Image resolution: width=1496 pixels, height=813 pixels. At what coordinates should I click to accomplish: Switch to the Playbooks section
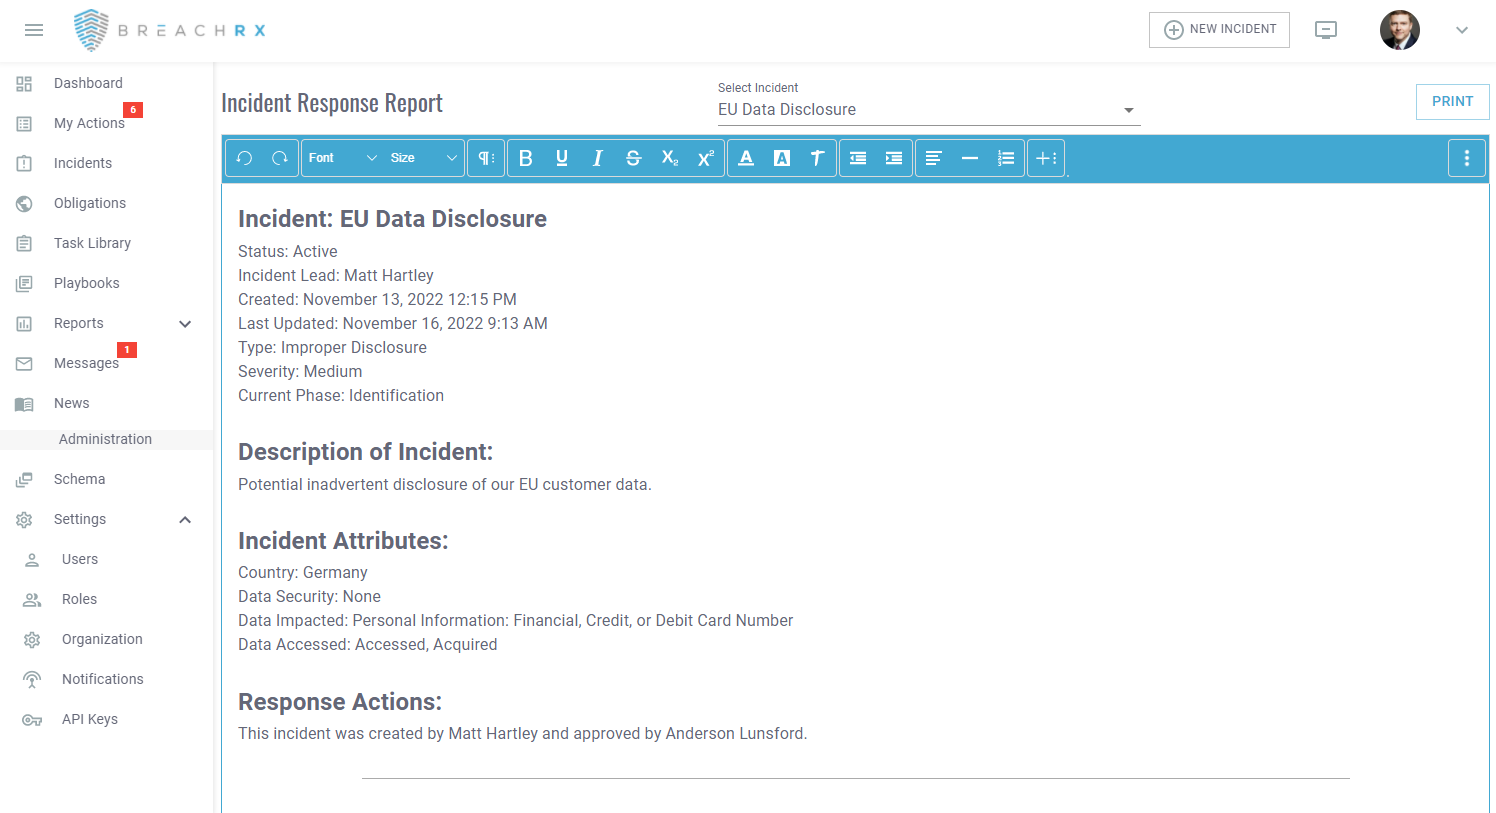tap(86, 283)
